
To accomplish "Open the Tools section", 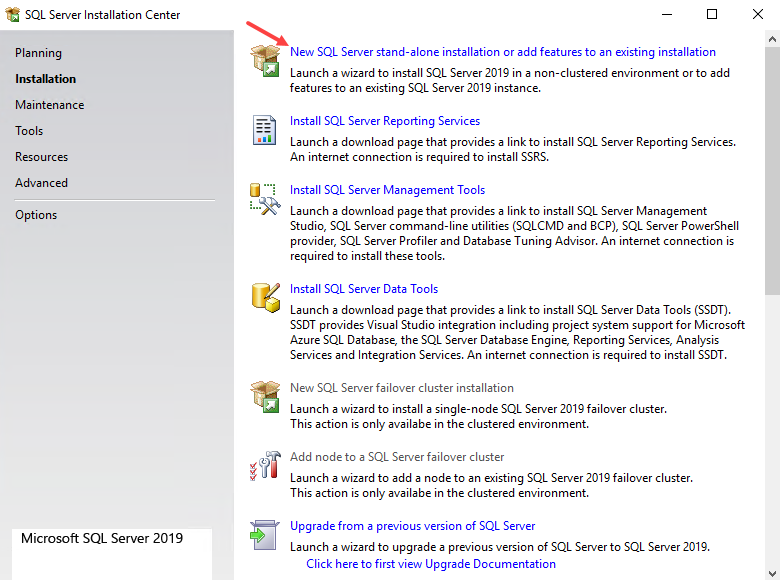I will pyautogui.click(x=29, y=130).
